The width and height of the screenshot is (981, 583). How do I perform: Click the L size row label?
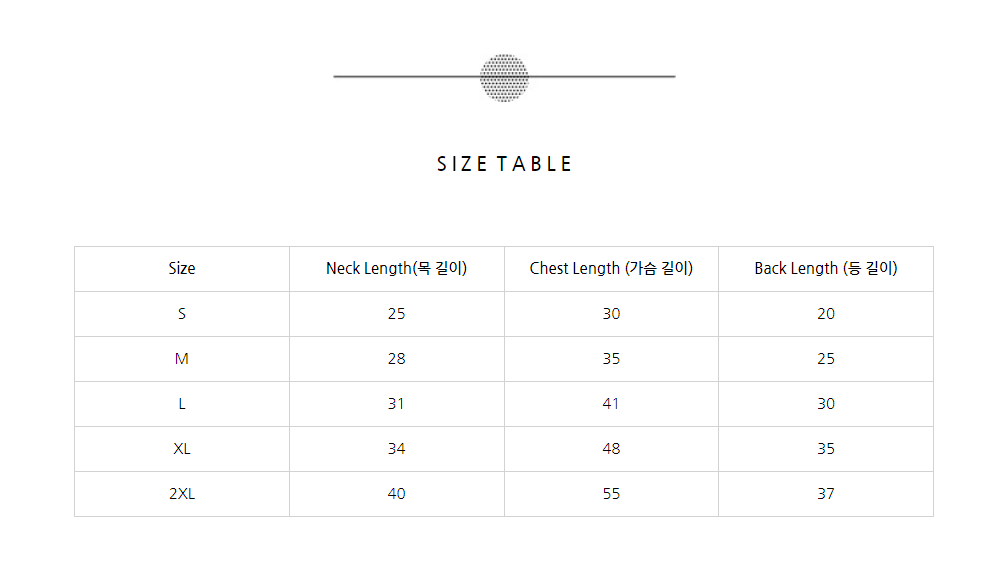[x=182, y=403]
